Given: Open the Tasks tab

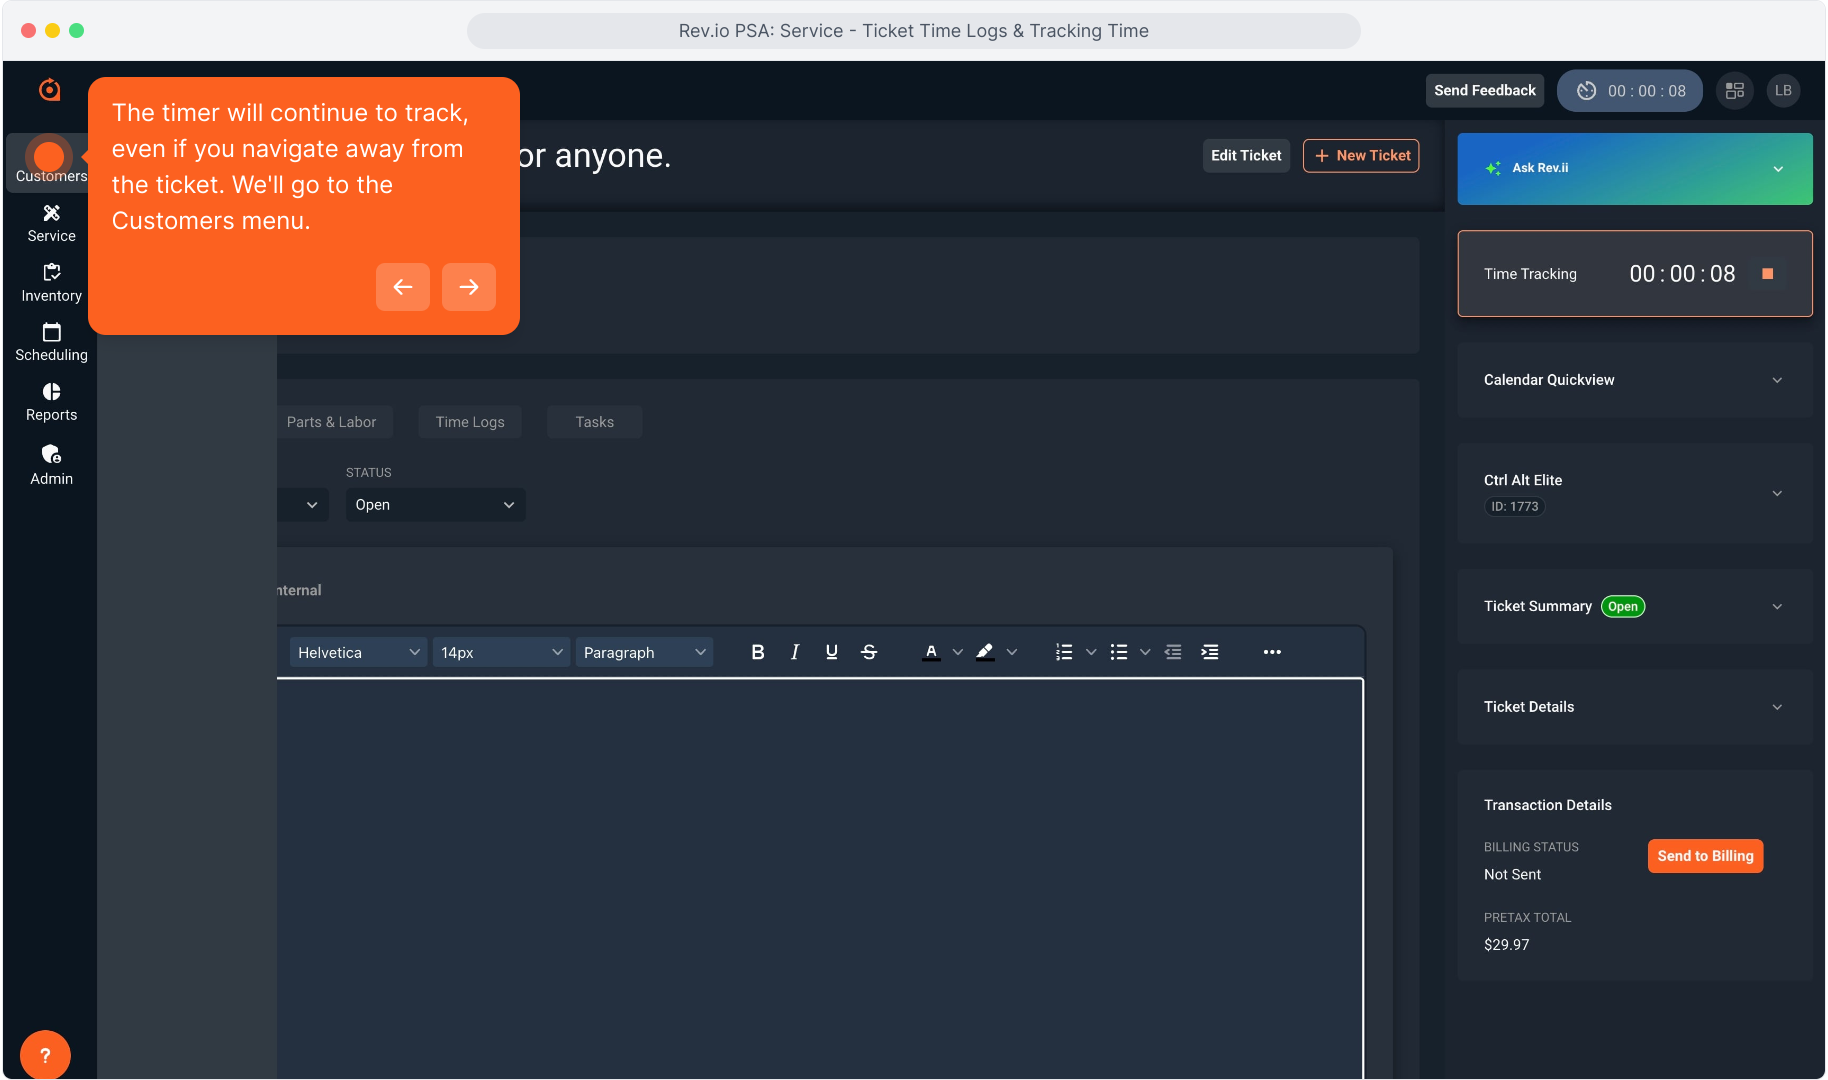Looking at the screenshot, I should tap(594, 422).
